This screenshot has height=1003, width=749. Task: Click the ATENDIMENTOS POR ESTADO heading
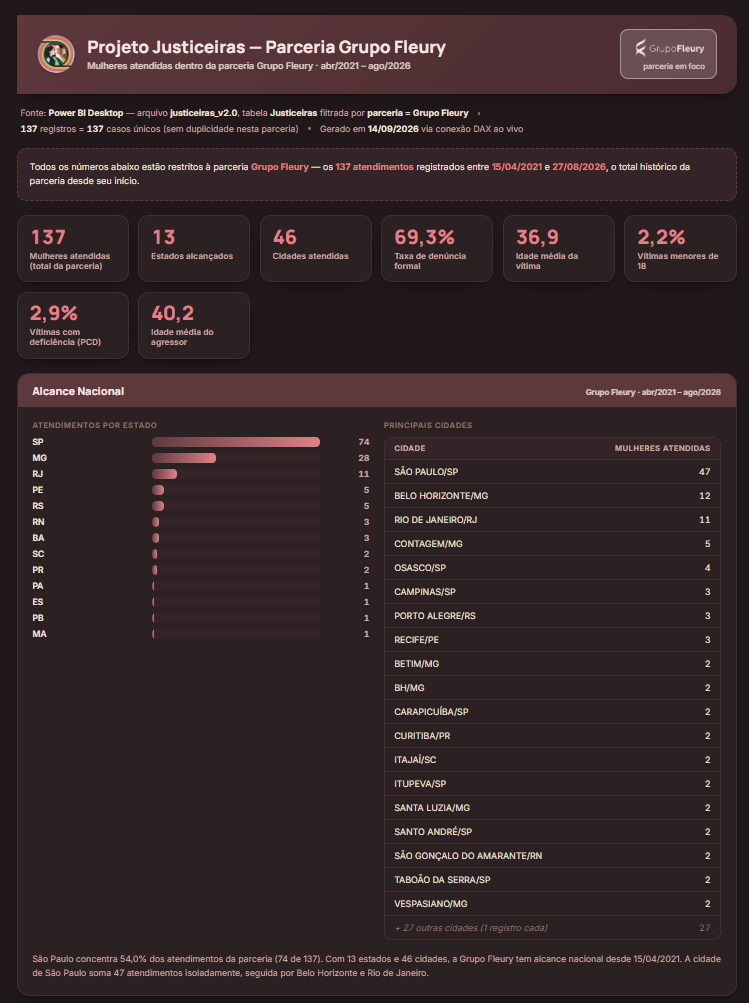95,425
